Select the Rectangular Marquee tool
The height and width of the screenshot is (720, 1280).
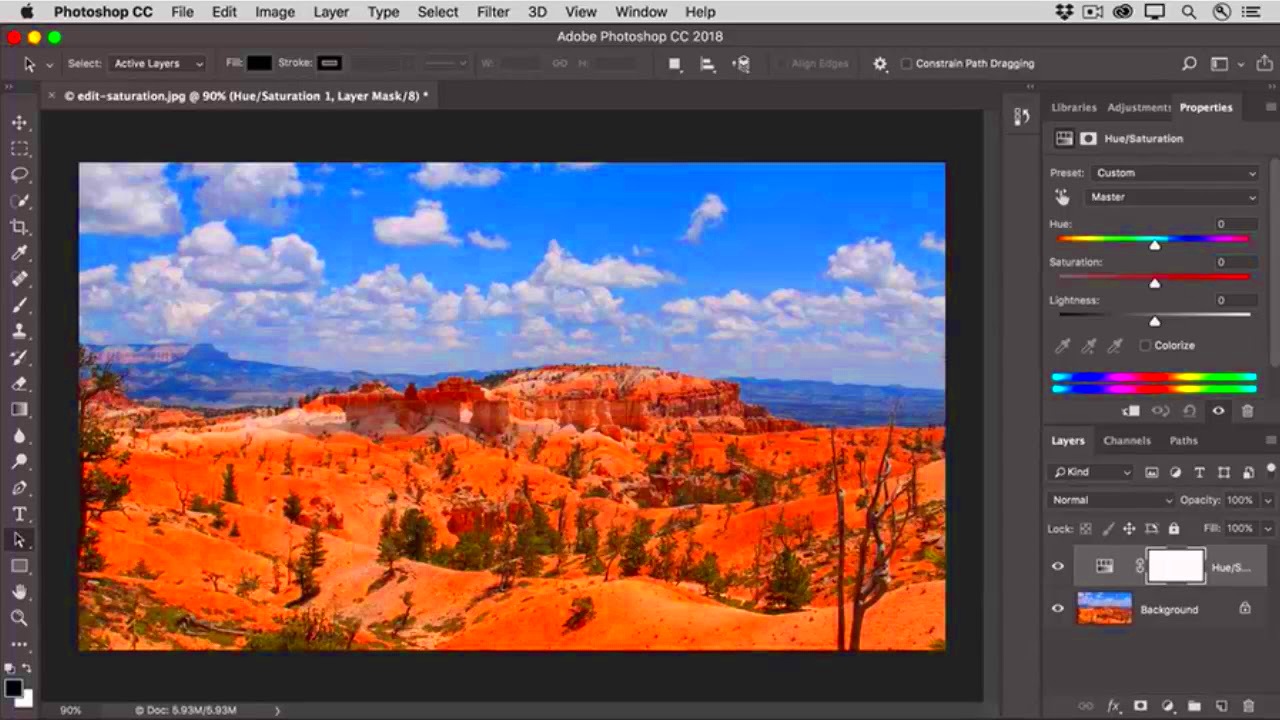point(19,148)
